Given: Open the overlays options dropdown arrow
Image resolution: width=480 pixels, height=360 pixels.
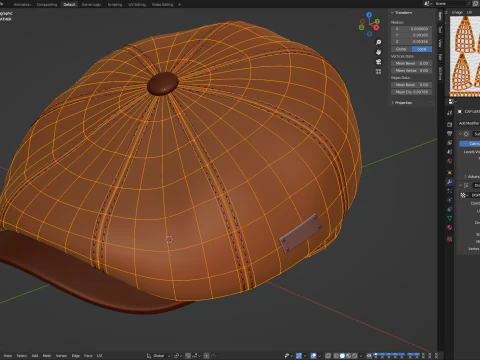Looking at the screenshot, I should tap(319, 356).
